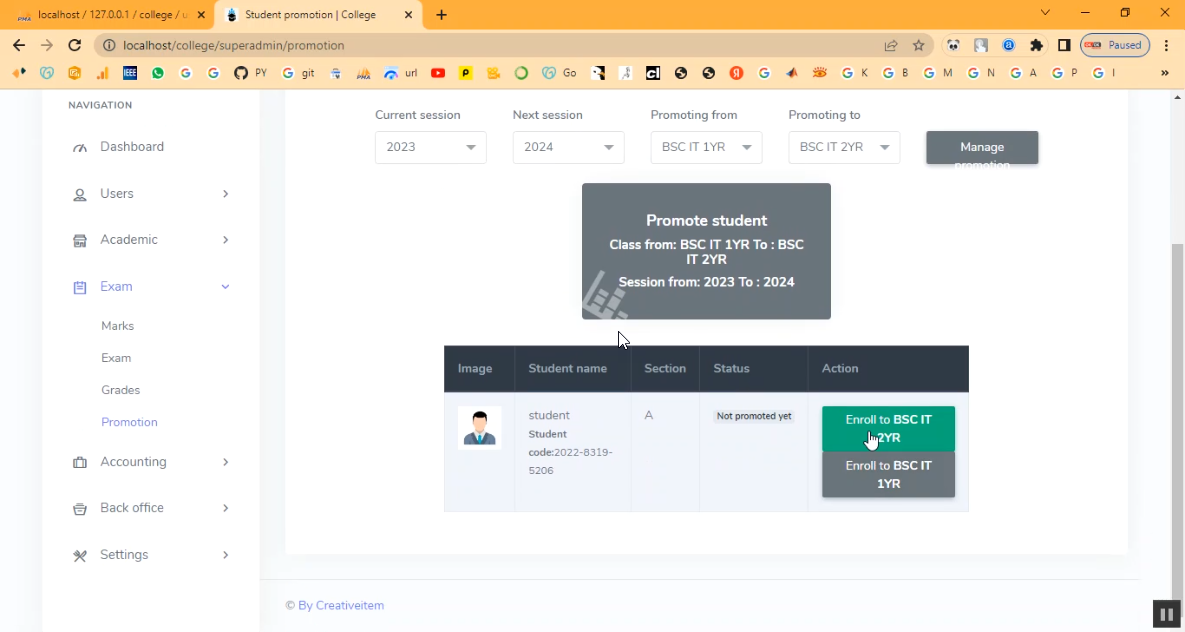Screen dimensions: 1185x632
Task: Open the Promoting to BSC IT 2YR dropdown
Action: tap(844, 147)
